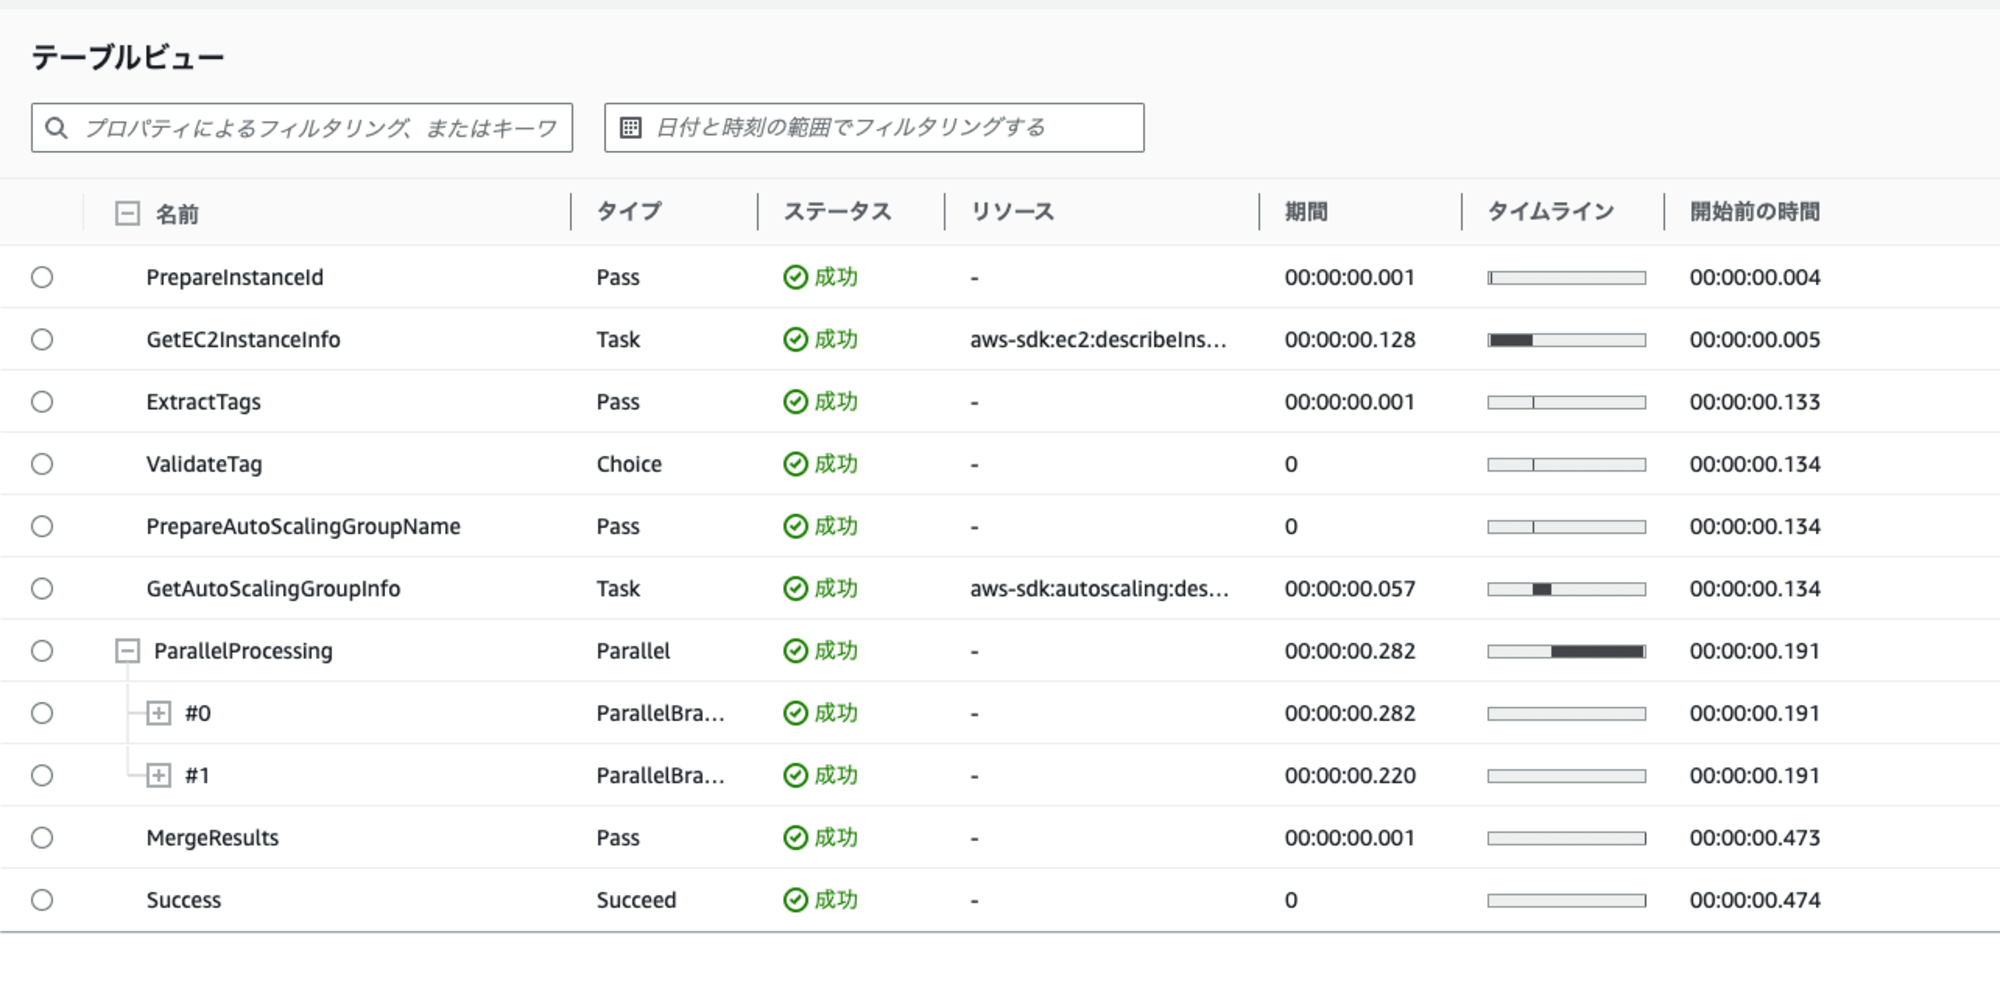Click the PrepareInstanceId step name

(235, 277)
